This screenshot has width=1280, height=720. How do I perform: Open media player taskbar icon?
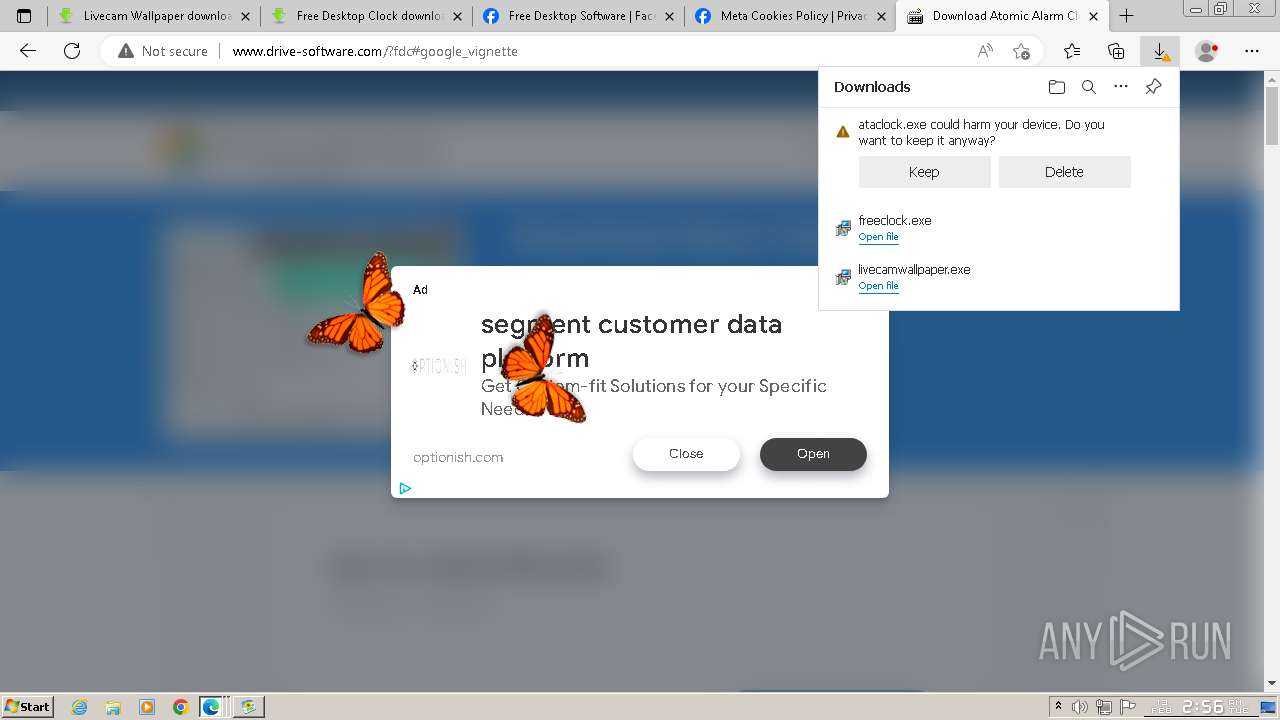pos(147,707)
